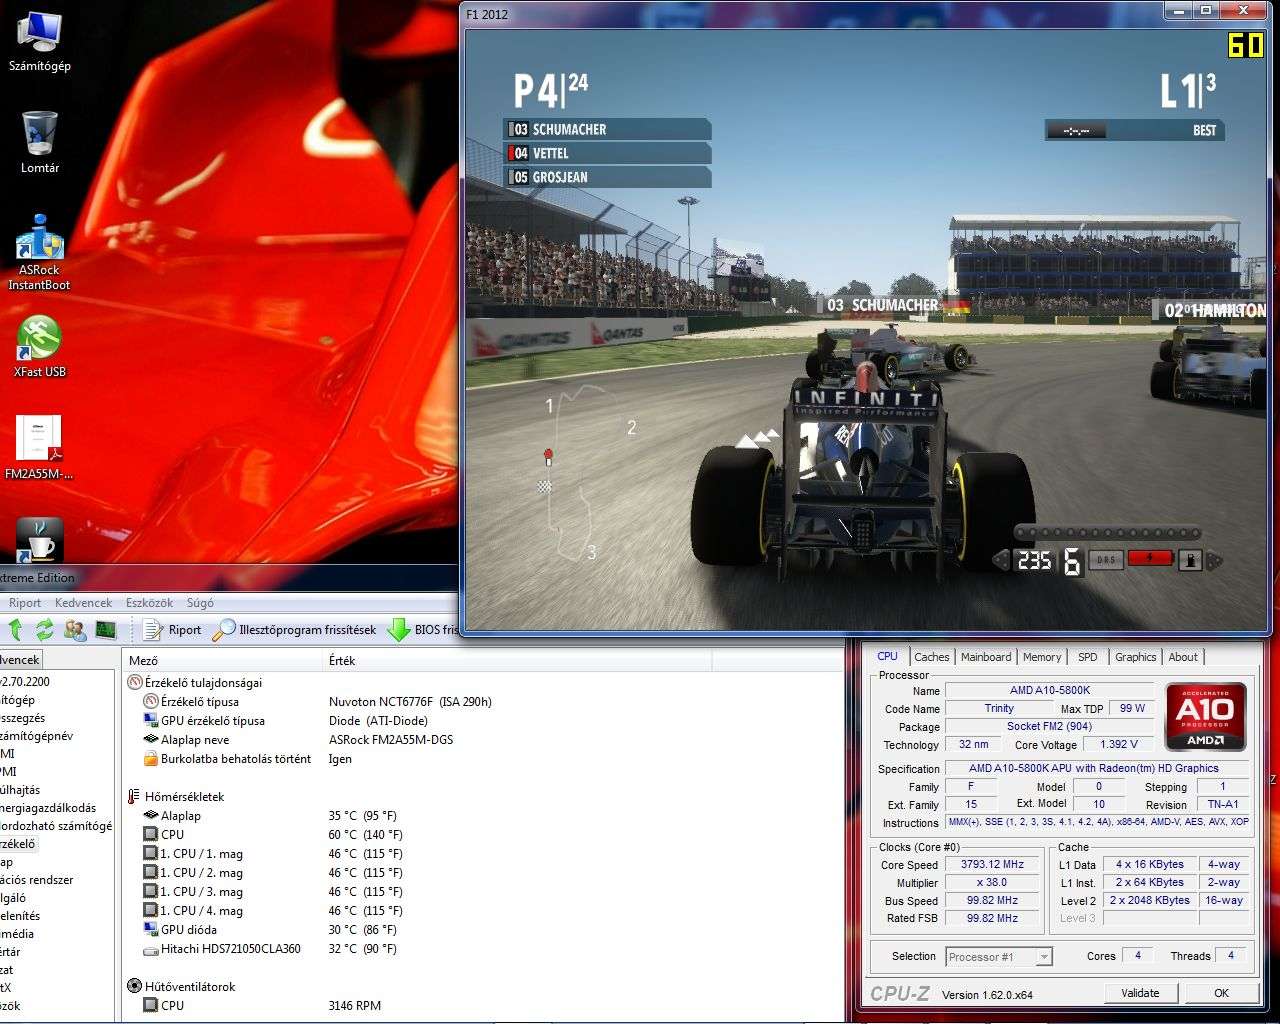
Task: Click the Multiplier x 38.0 value
Action: coord(992,883)
